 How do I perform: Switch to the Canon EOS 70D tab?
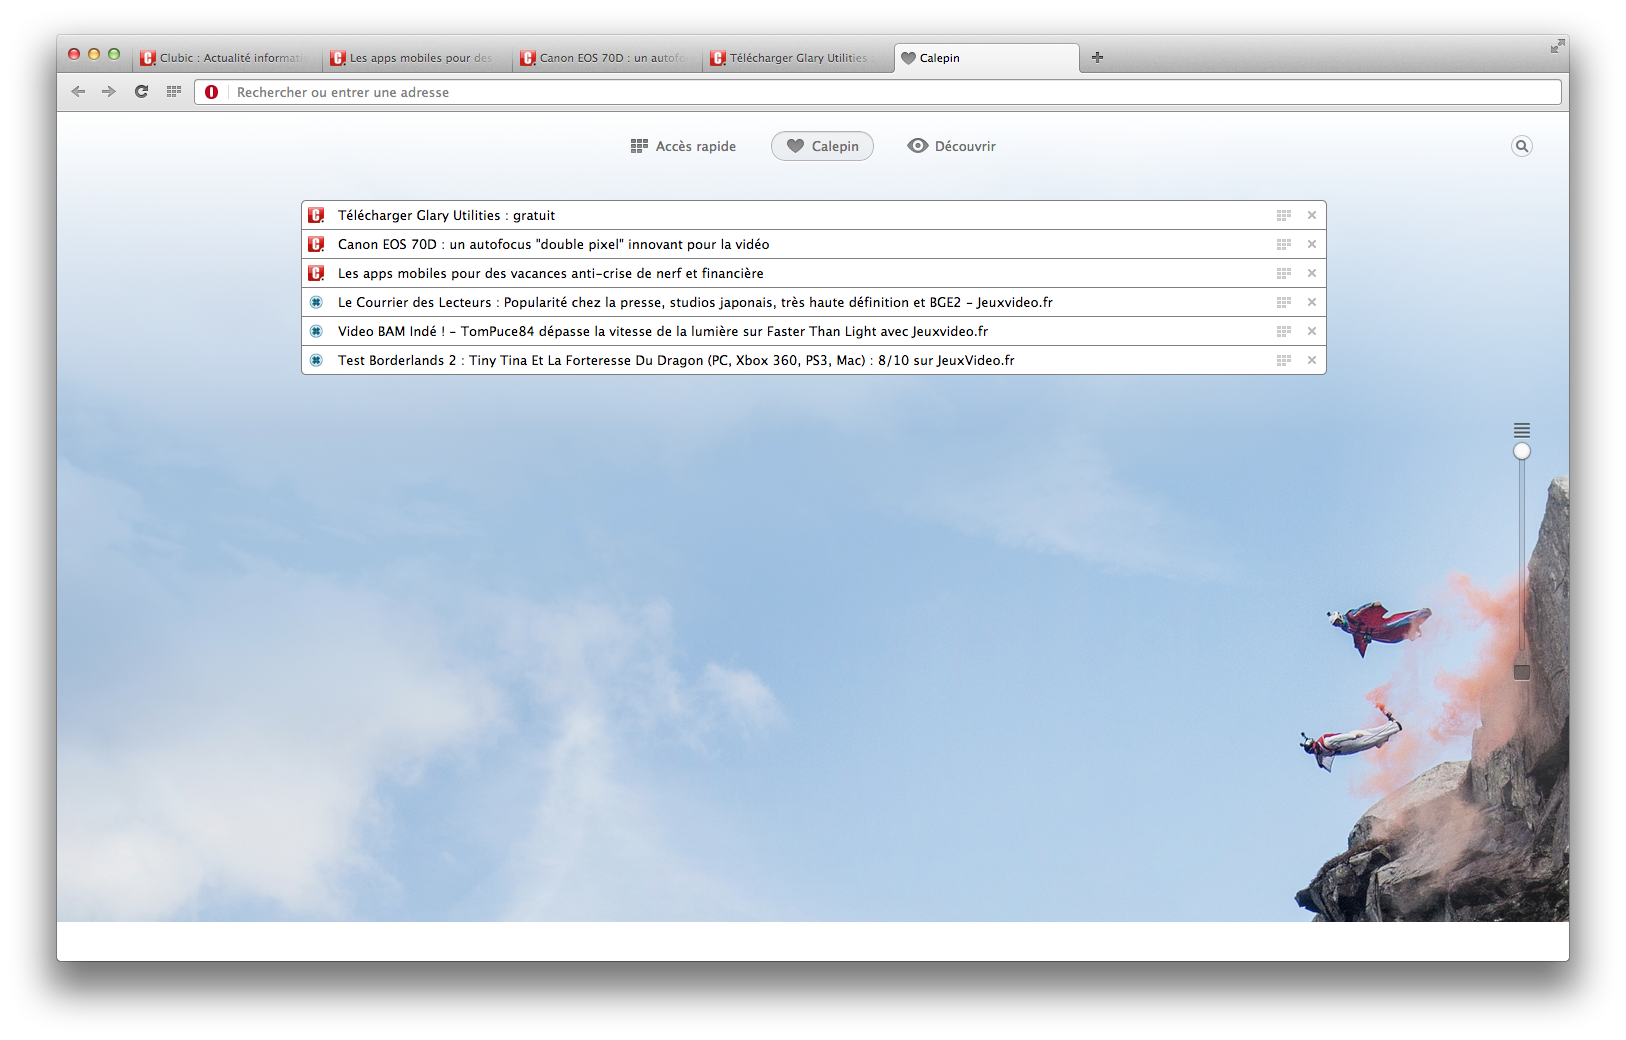click(x=610, y=58)
